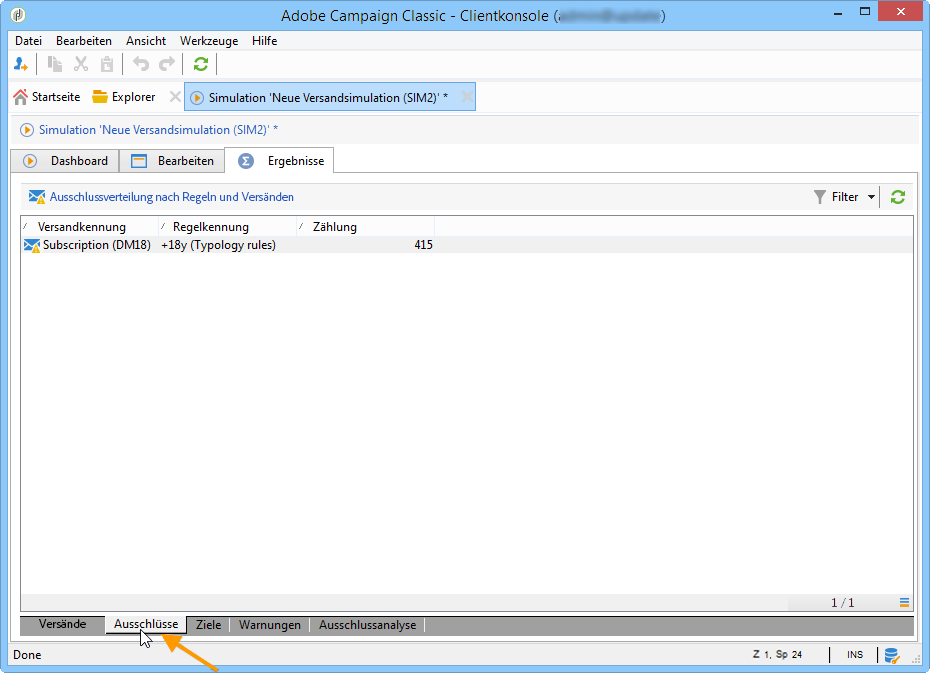Viewport: 950px width, 693px height.
Task: Close the Simulation tab with its X
Action: [467, 97]
